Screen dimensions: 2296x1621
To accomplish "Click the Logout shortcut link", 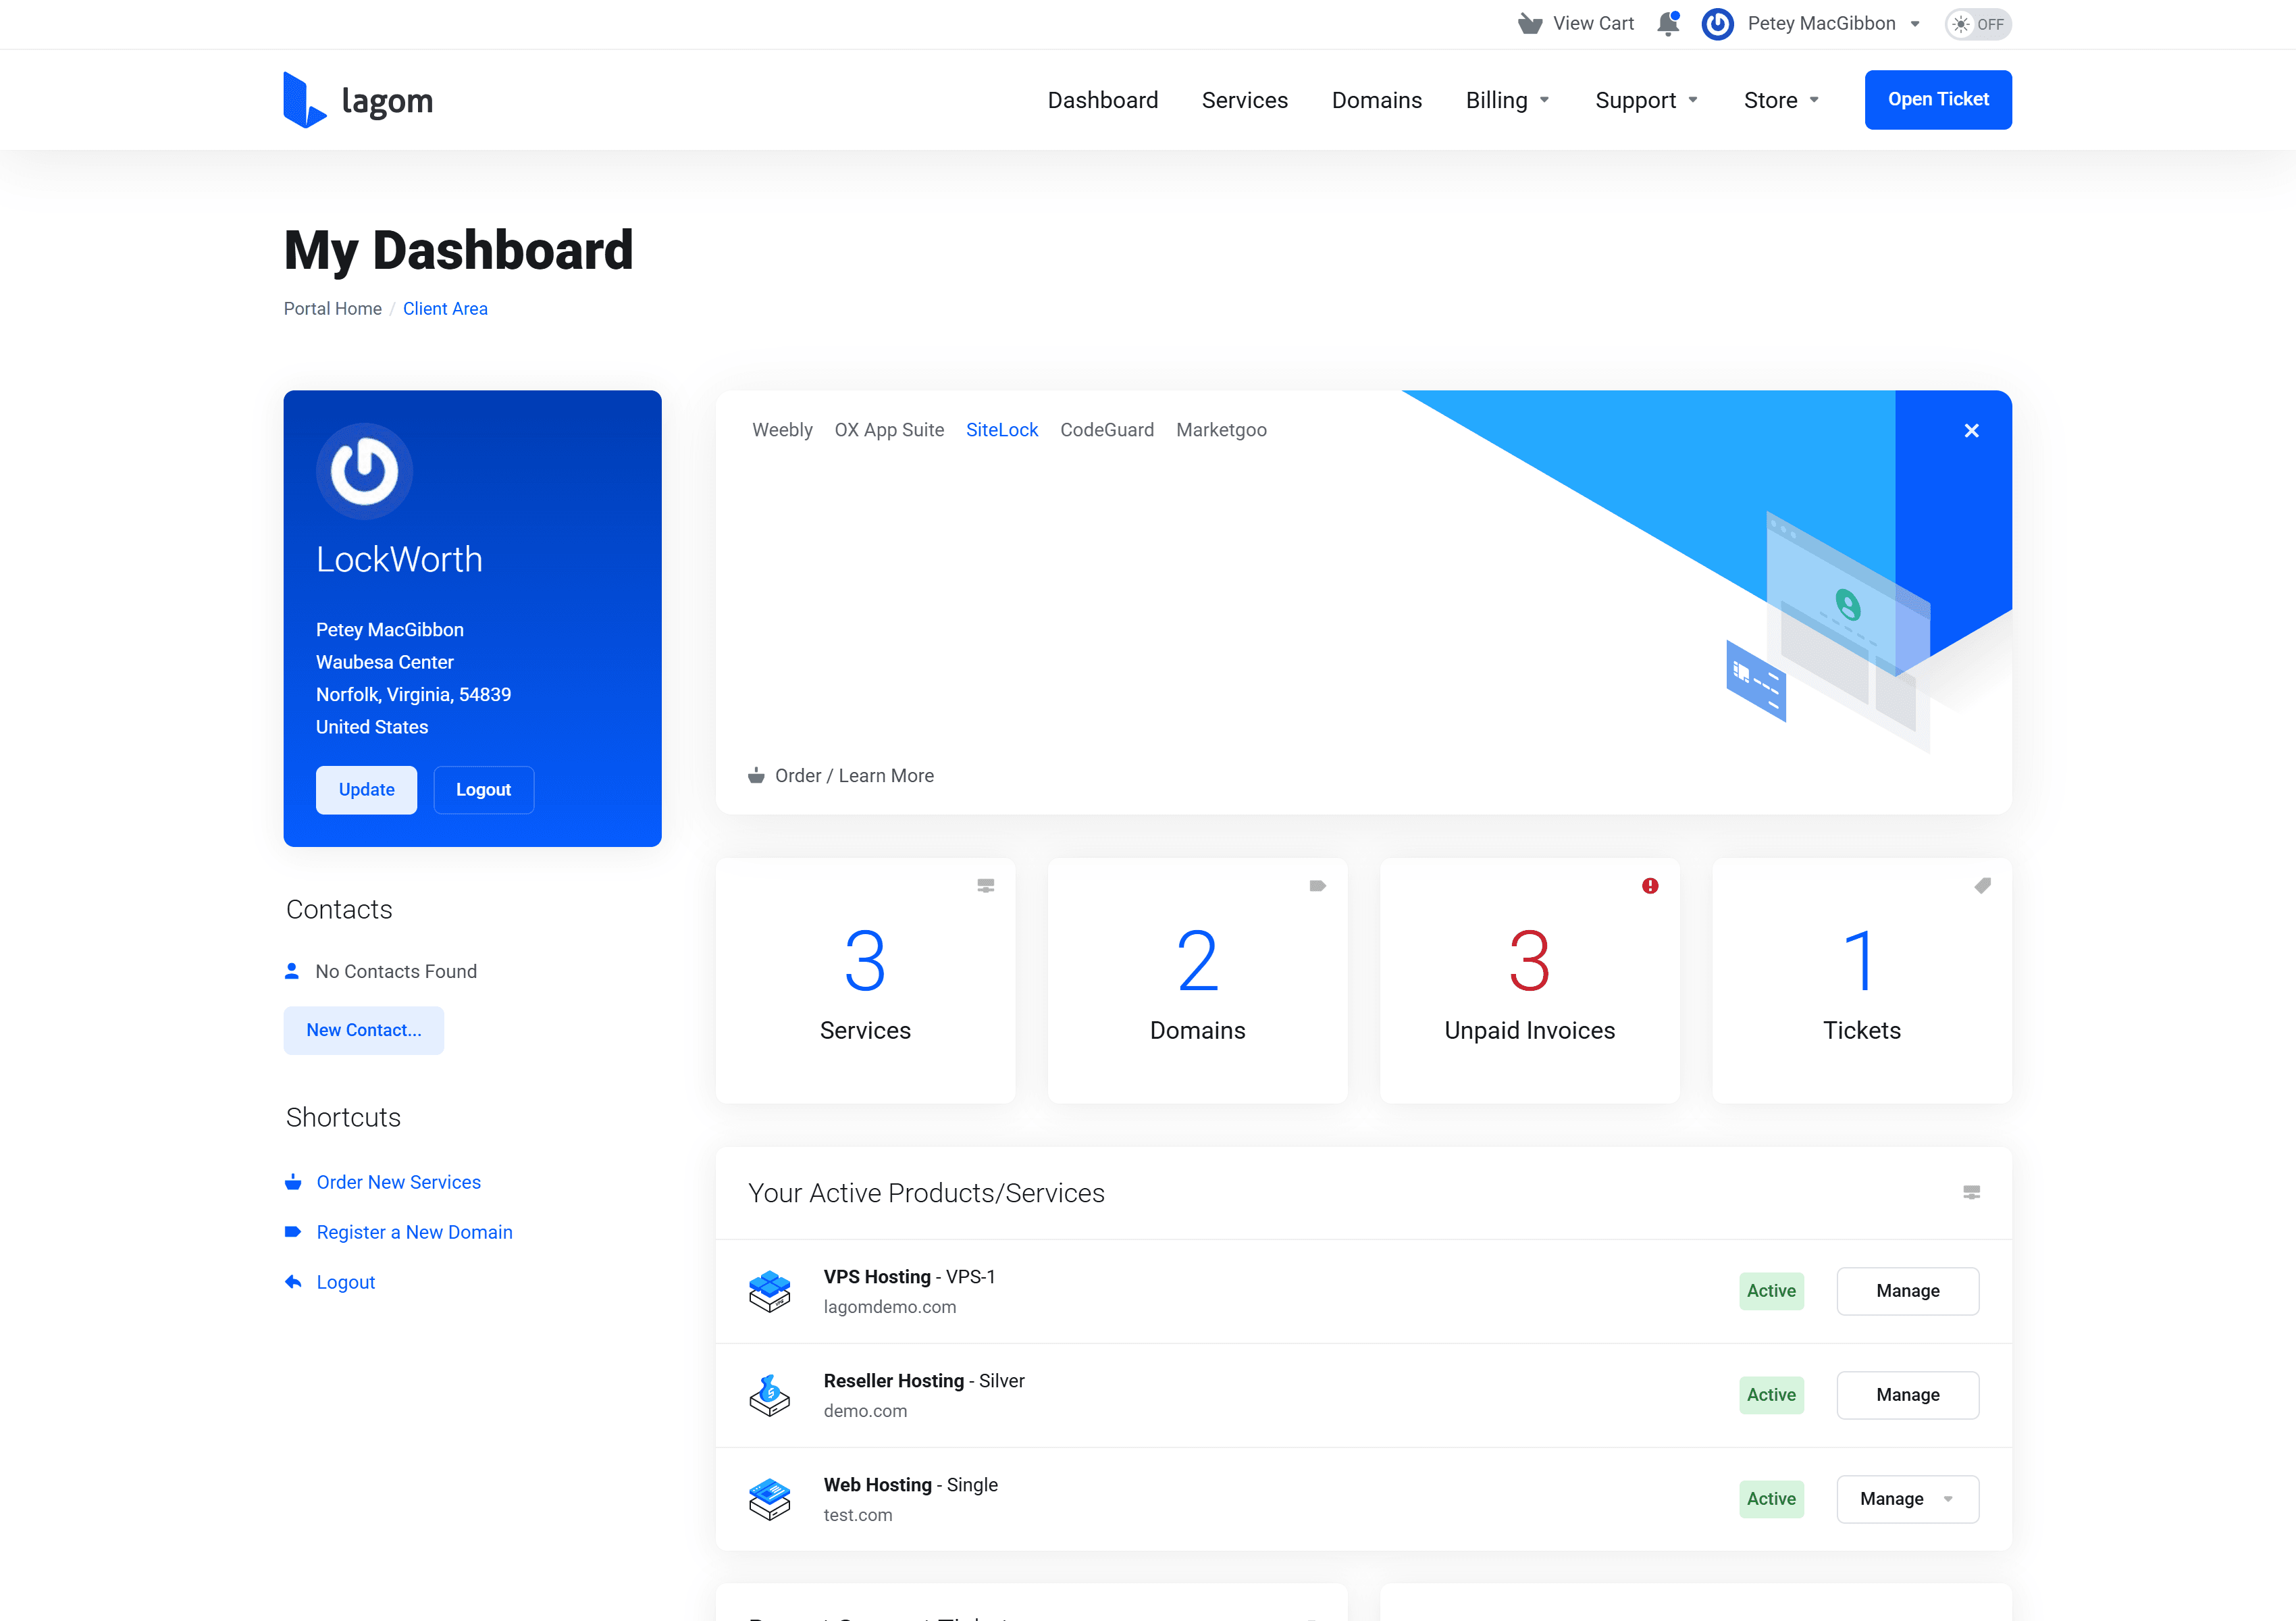I will point(346,1282).
